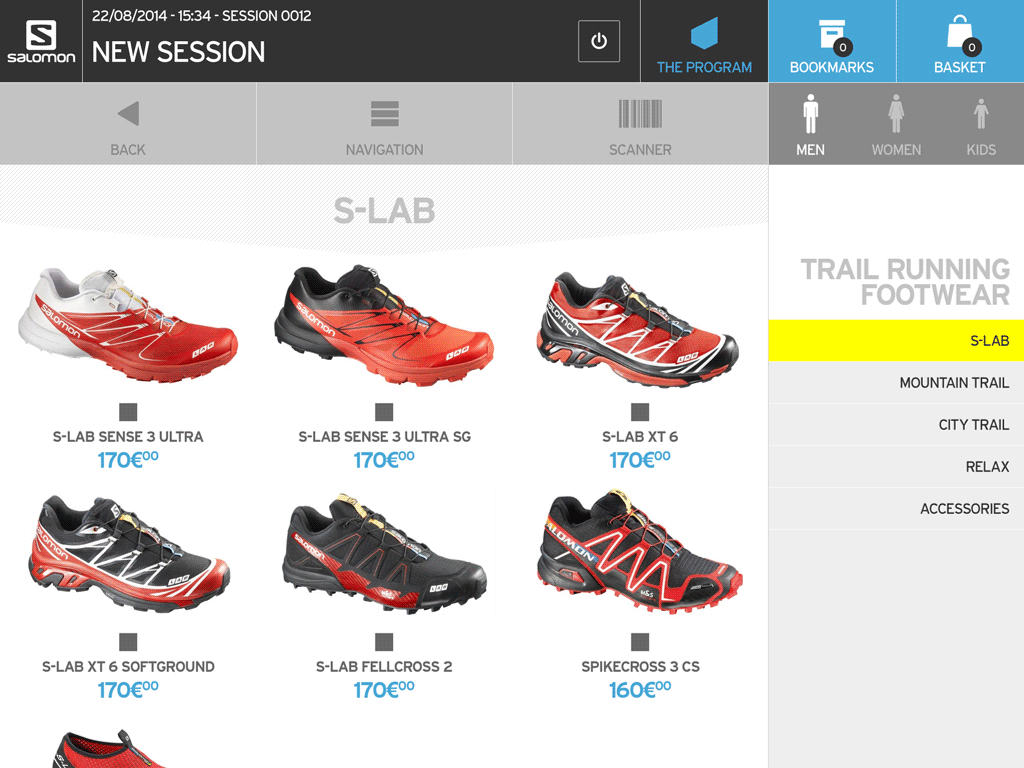Open The Program section
The width and height of the screenshot is (1024, 768).
click(704, 41)
